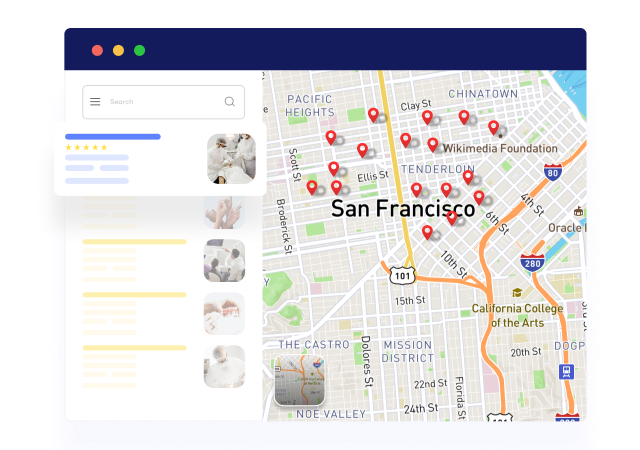This screenshot has width=640, height=450.
Task: Click the map pin under Clay St
Action: click(427, 118)
